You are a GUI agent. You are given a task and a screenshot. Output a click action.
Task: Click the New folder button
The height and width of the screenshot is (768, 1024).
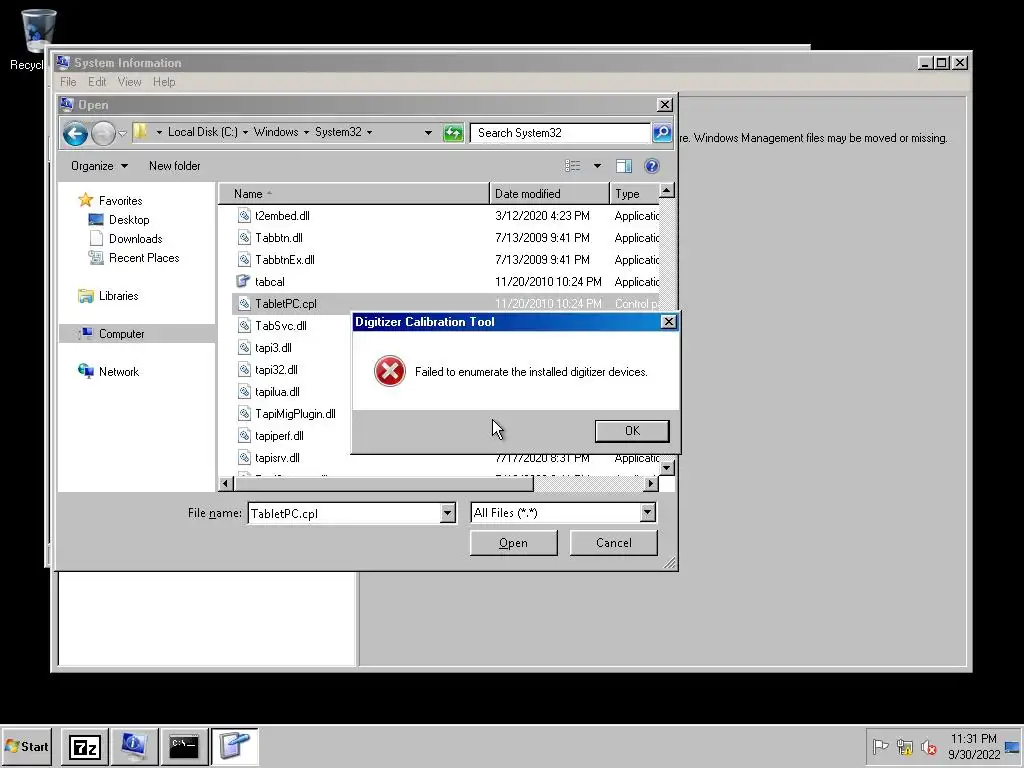(x=174, y=166)
